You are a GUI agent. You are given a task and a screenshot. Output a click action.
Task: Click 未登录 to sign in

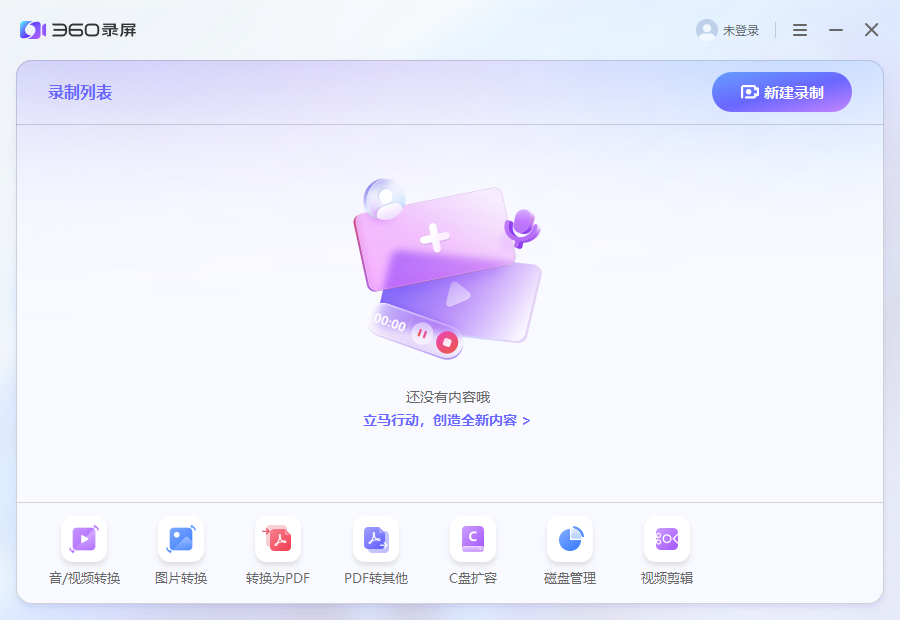[x=740, y=30]
